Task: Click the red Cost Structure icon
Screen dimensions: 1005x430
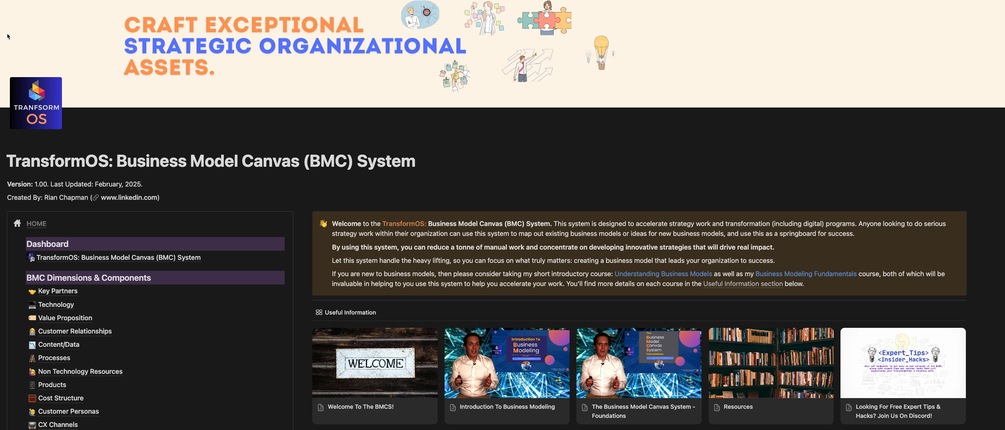Action: click(x=32, y=398)
